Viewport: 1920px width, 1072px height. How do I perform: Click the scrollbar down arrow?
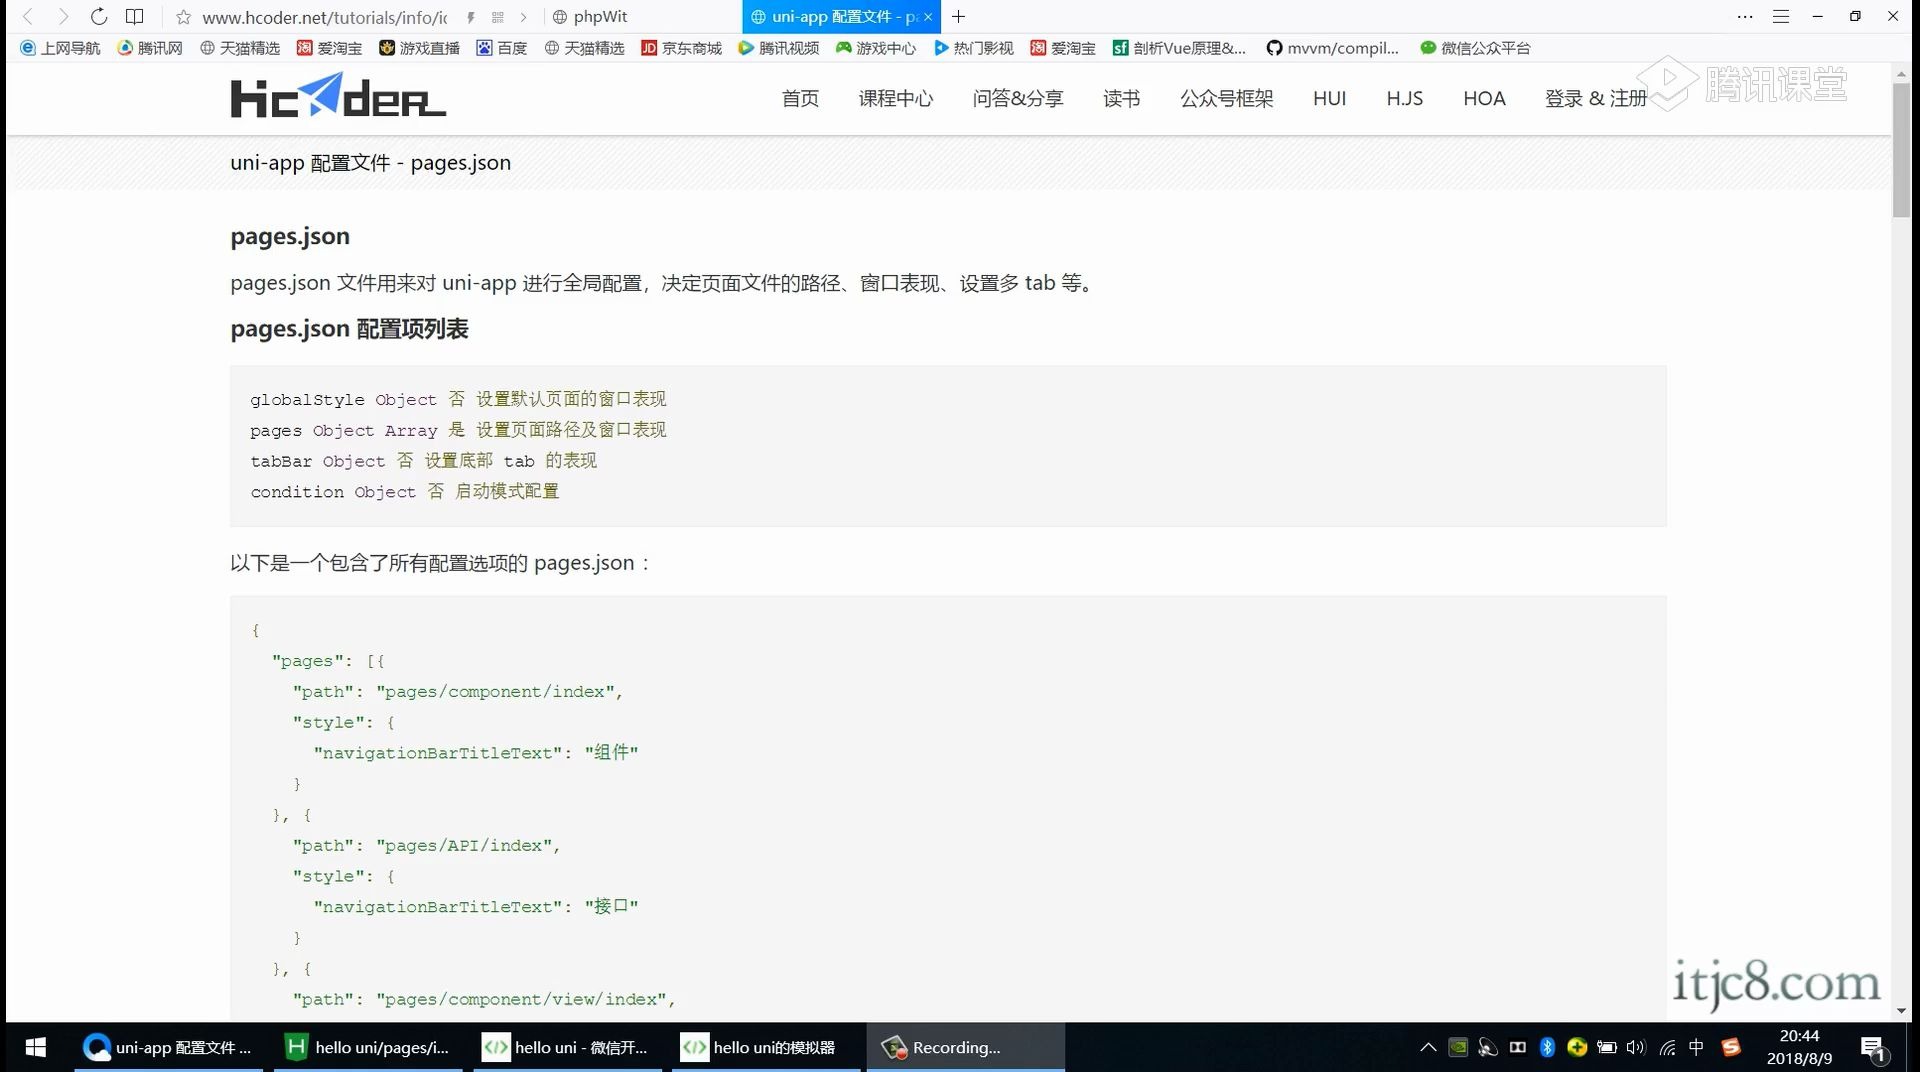[1901, 1011]
